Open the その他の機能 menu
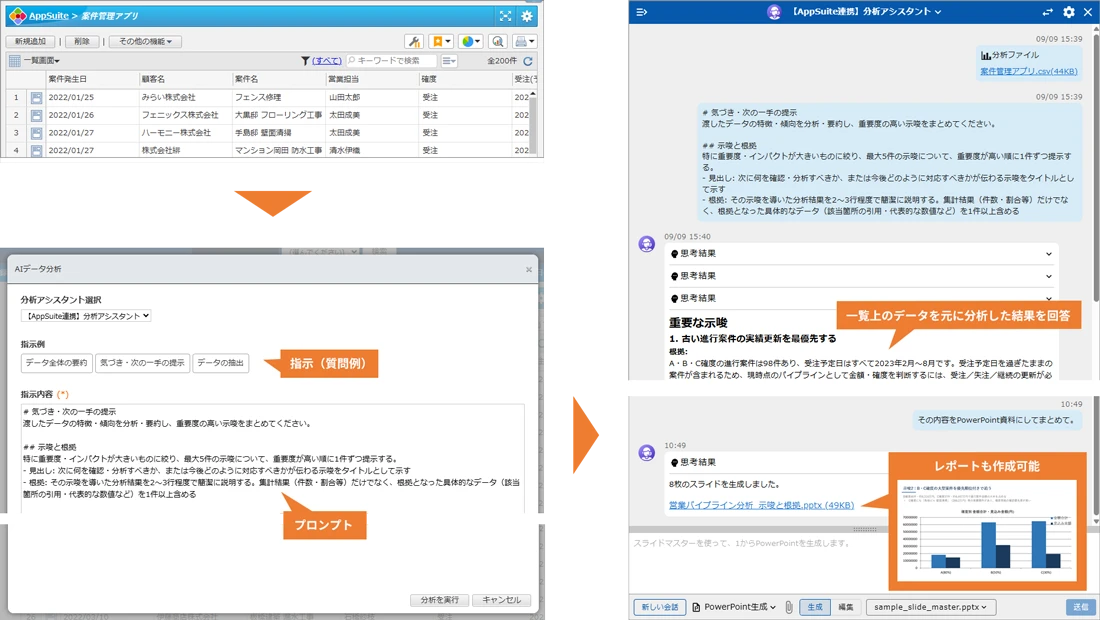Image resolution: width=1100 pixels, height=620 pixels. coord(145,41)
